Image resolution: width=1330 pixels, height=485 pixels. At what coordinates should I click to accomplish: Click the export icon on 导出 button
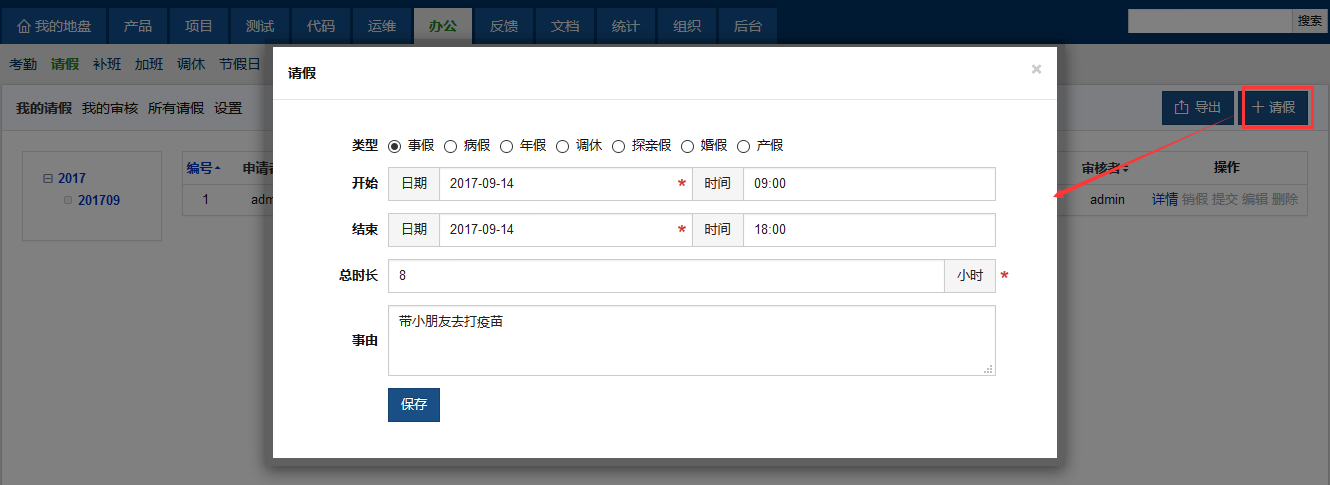click(1181, 107)
